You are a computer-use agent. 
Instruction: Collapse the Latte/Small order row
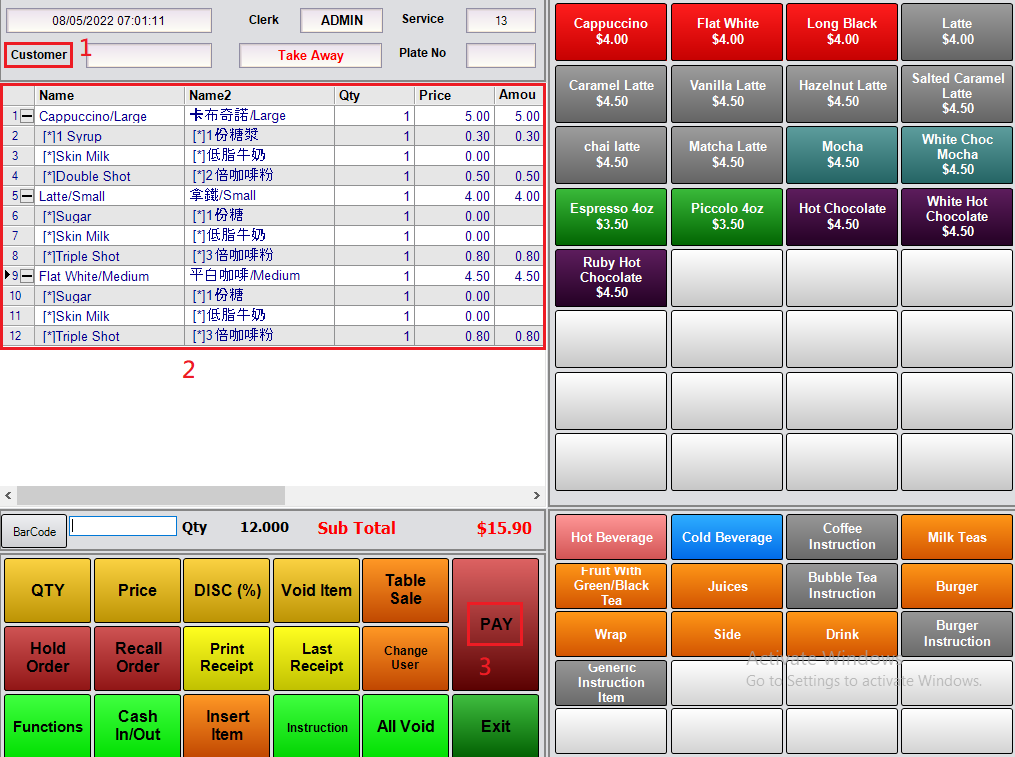click(x=27, y=196)
